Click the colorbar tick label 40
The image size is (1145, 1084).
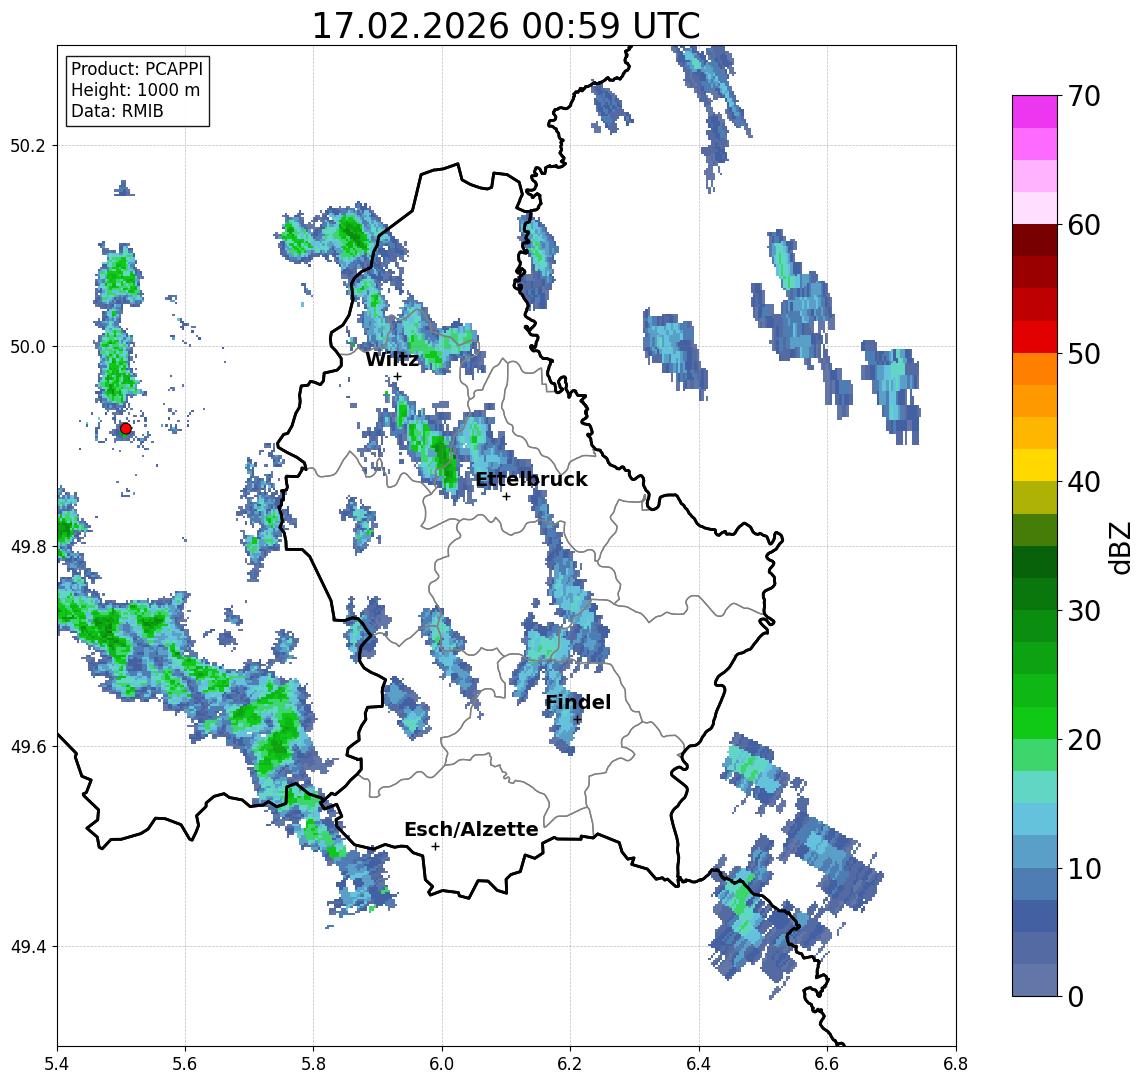pyautogui.click(x=1083, y=482)
